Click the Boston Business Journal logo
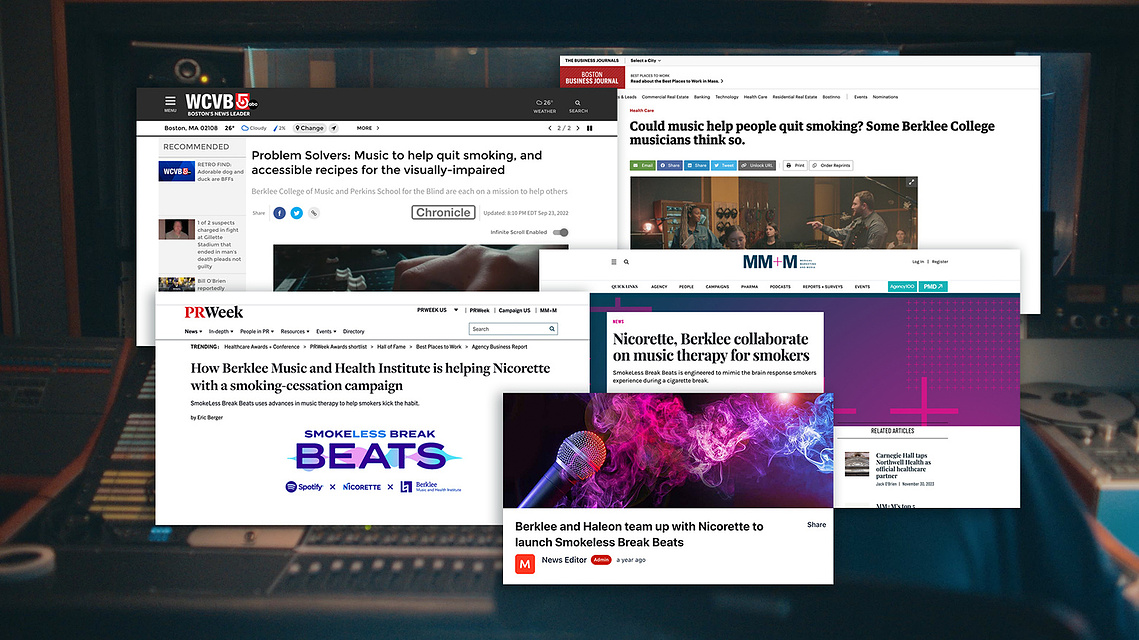This screenshot has height=640, width=1139. pos(592,77)
